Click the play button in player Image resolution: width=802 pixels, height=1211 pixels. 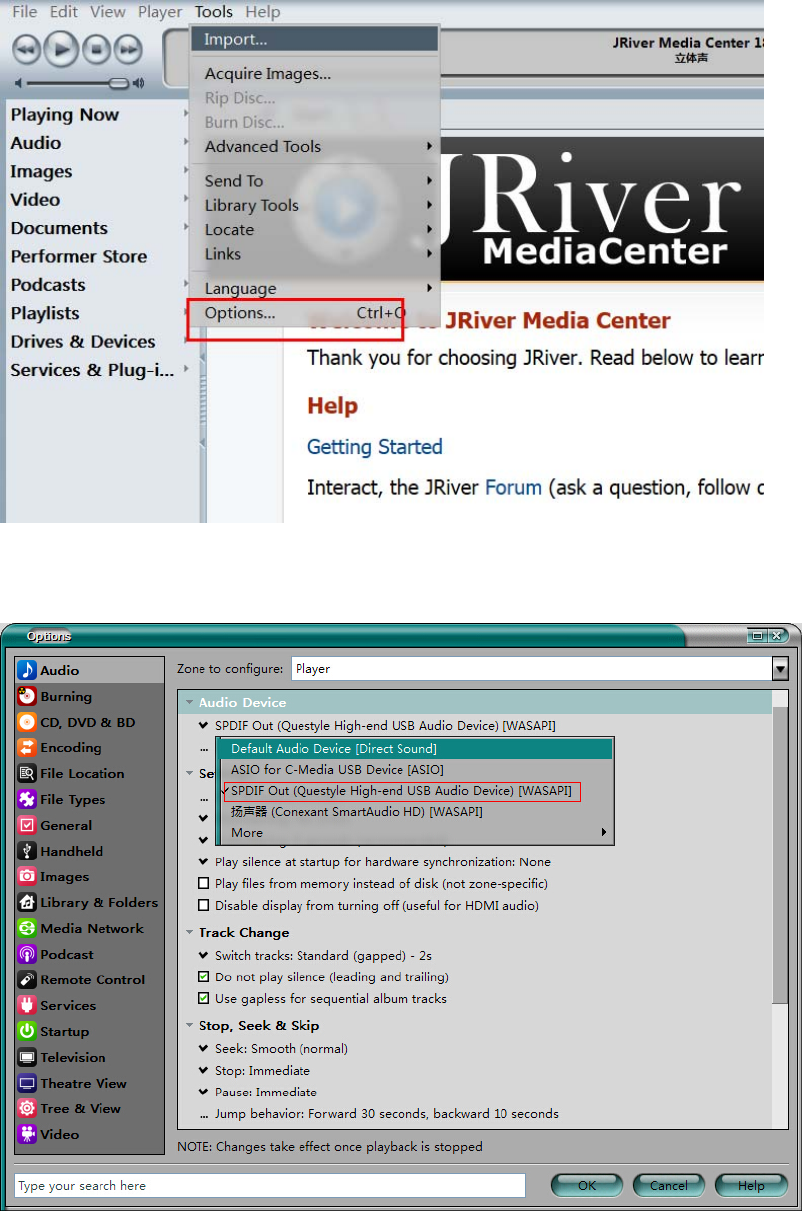[x=60, y=47]
